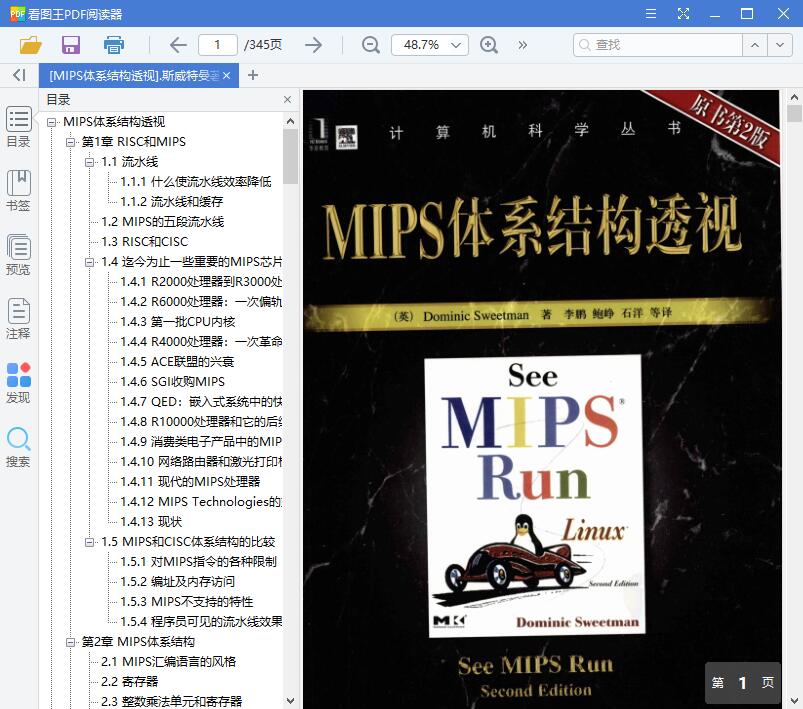Jump to 1.5.3 MIPS不支持的特性

(x=187, y=601)
